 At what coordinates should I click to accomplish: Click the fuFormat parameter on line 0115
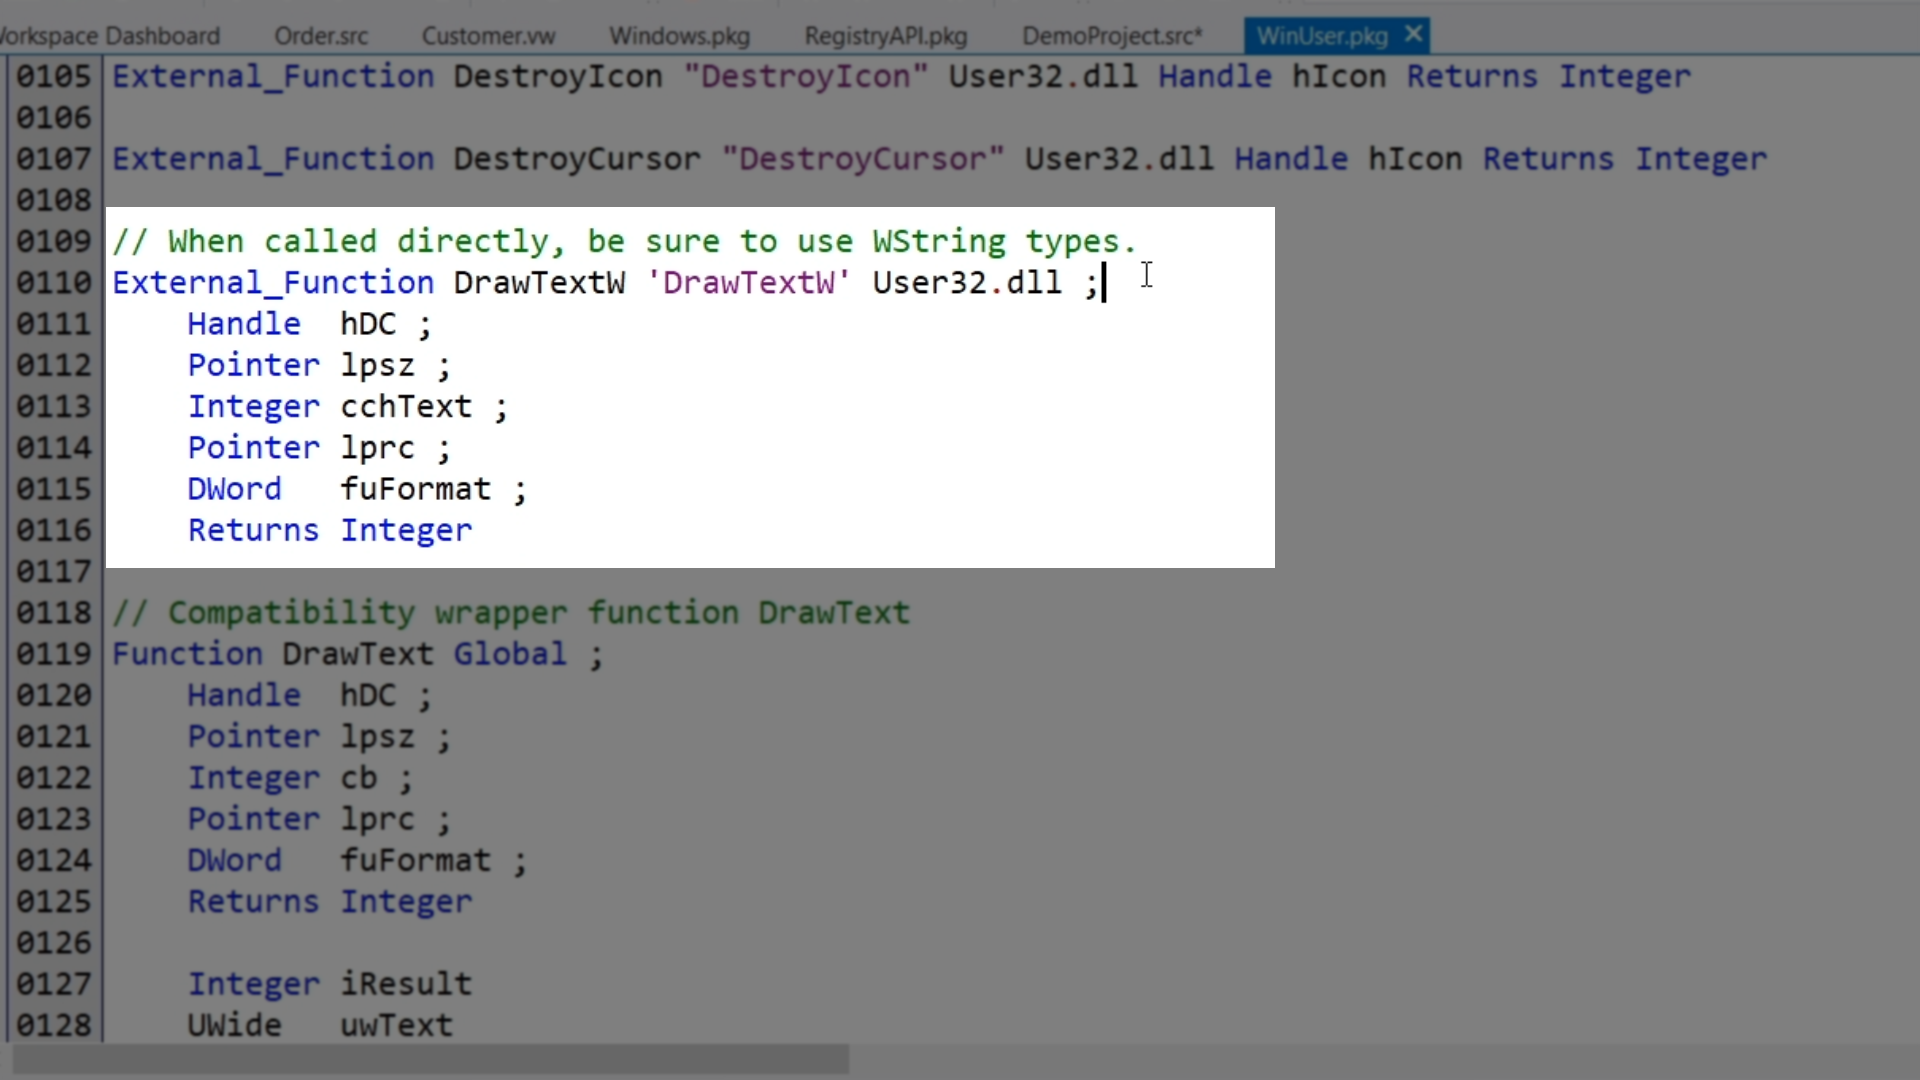coord(415,489)
